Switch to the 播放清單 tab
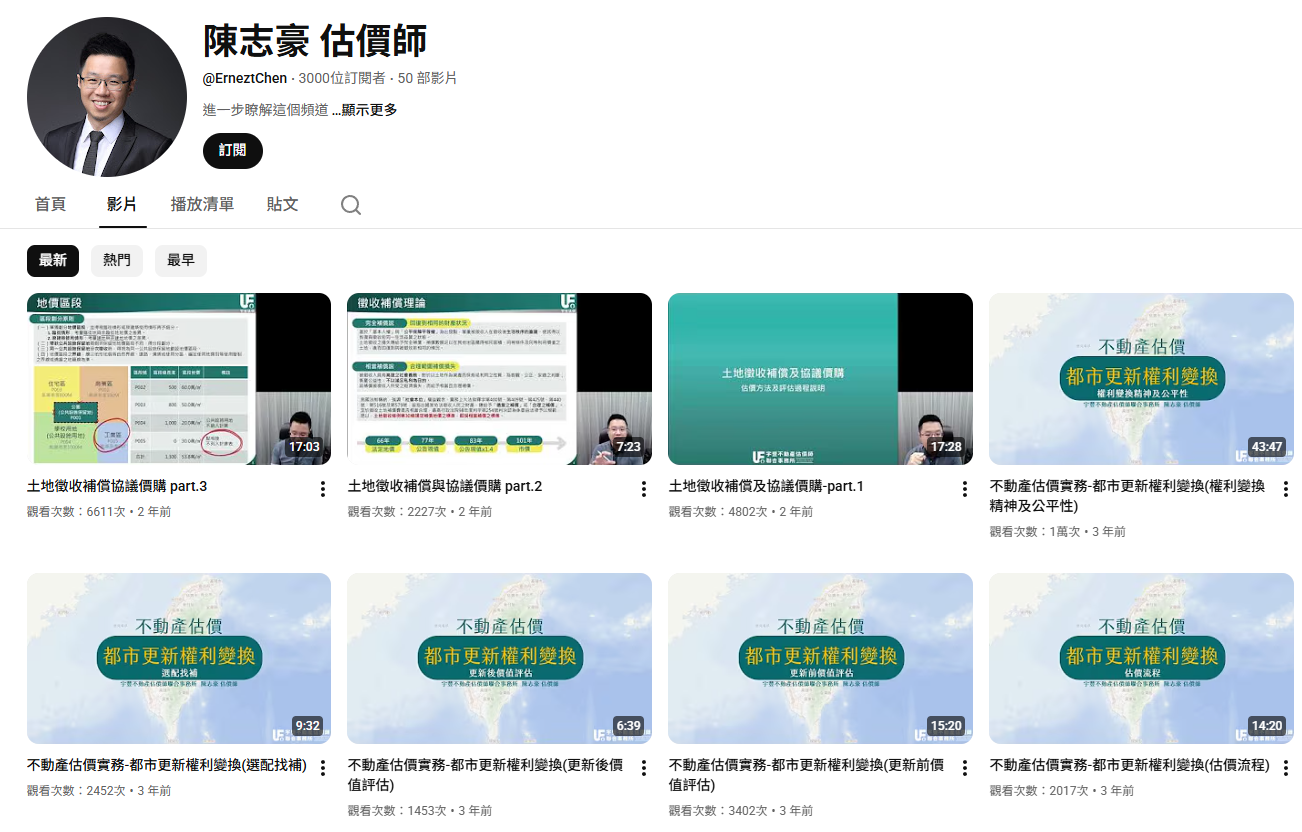1302x832 pixels. point(203,204)
